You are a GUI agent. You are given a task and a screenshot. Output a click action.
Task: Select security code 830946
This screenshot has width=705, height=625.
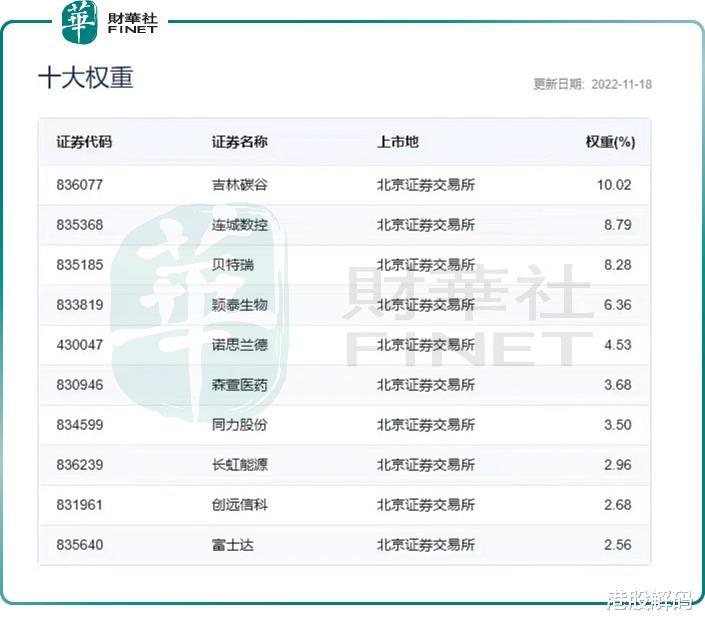tap(80, 385)
